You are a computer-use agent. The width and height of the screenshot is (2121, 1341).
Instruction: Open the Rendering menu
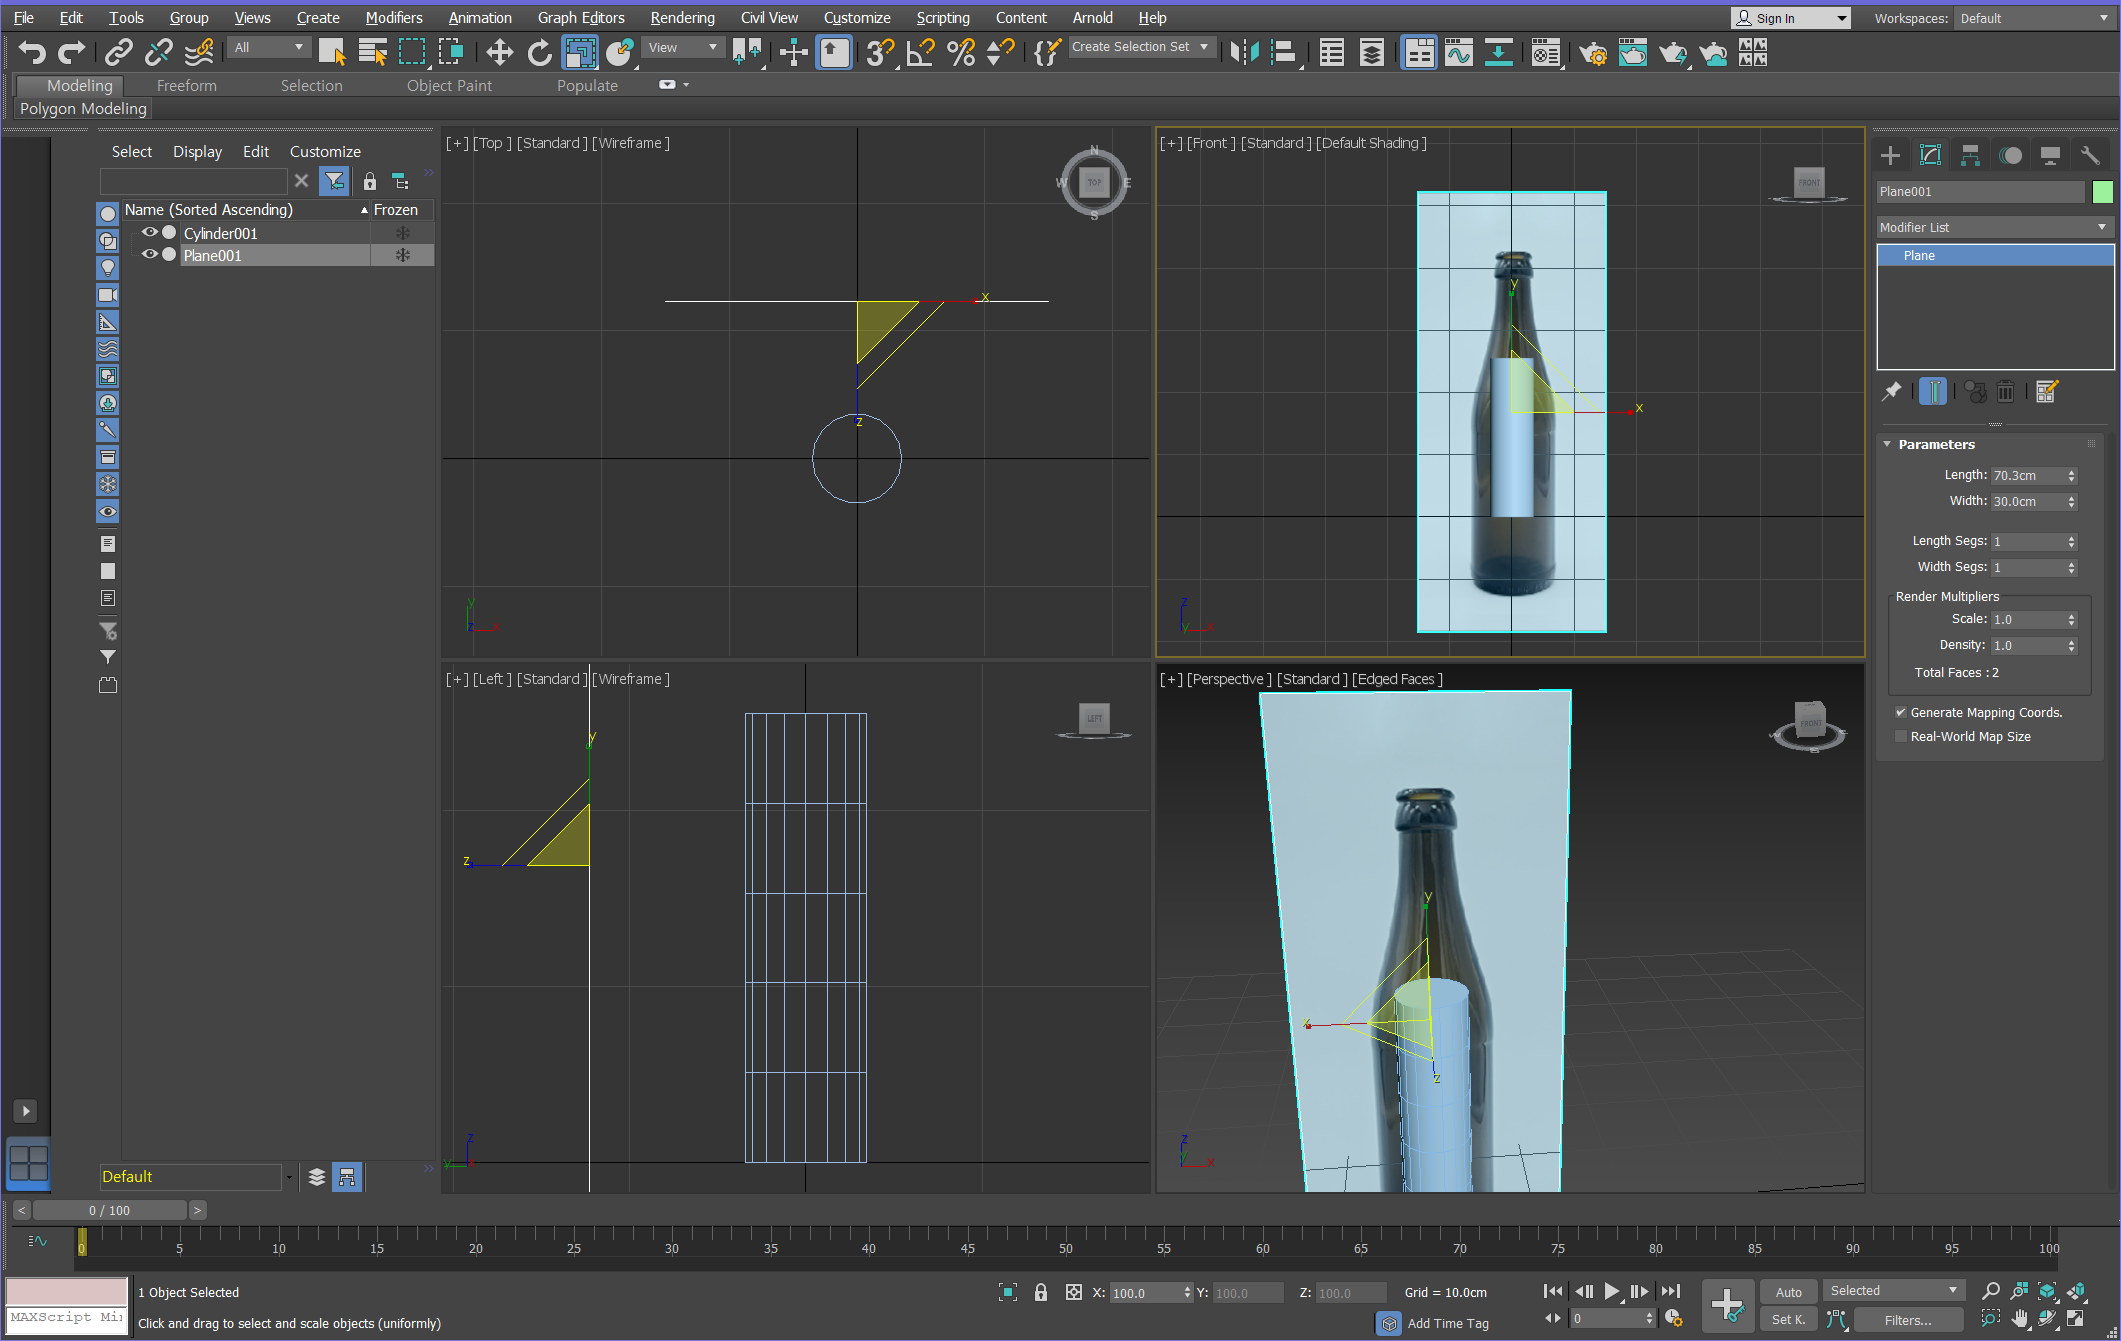tap(682, 18)
